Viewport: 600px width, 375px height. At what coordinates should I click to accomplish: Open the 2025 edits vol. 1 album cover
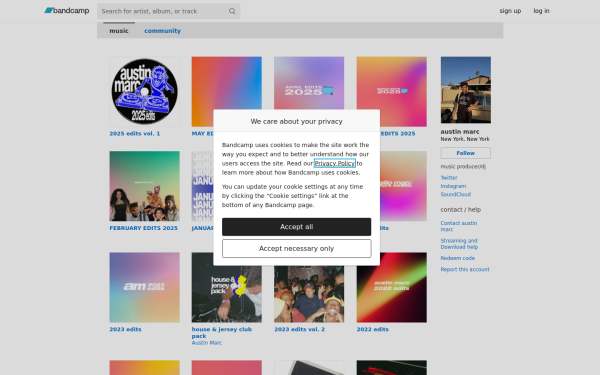(x=144, y=91)
